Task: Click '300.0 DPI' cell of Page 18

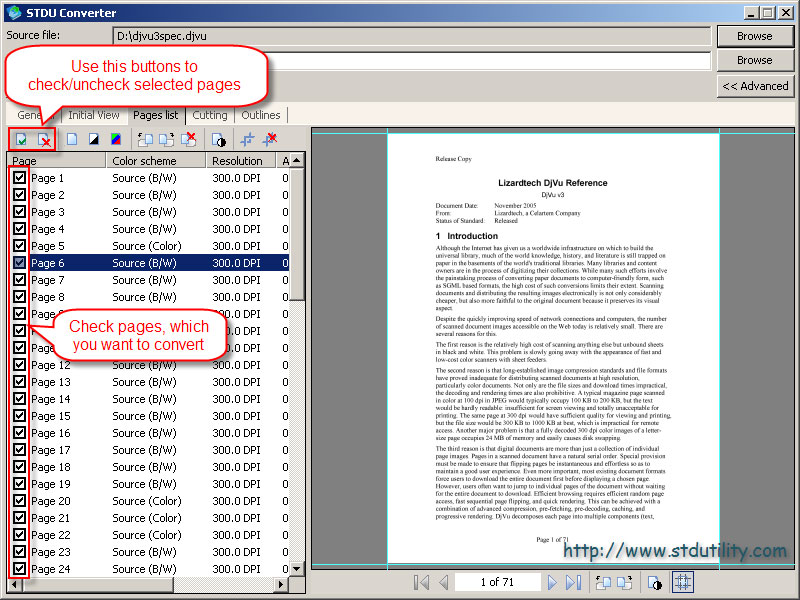Action: (236, 467)
